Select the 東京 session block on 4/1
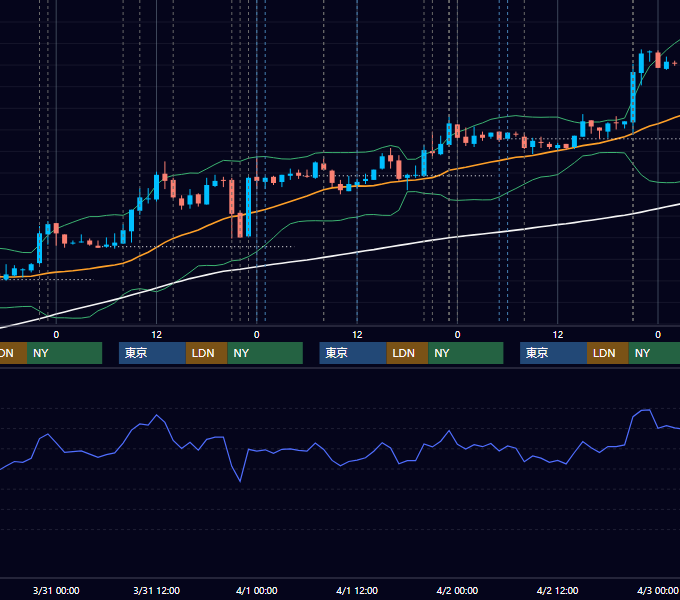Image resolution: width=680 pixels, height=600 pixels. (353, 353)
